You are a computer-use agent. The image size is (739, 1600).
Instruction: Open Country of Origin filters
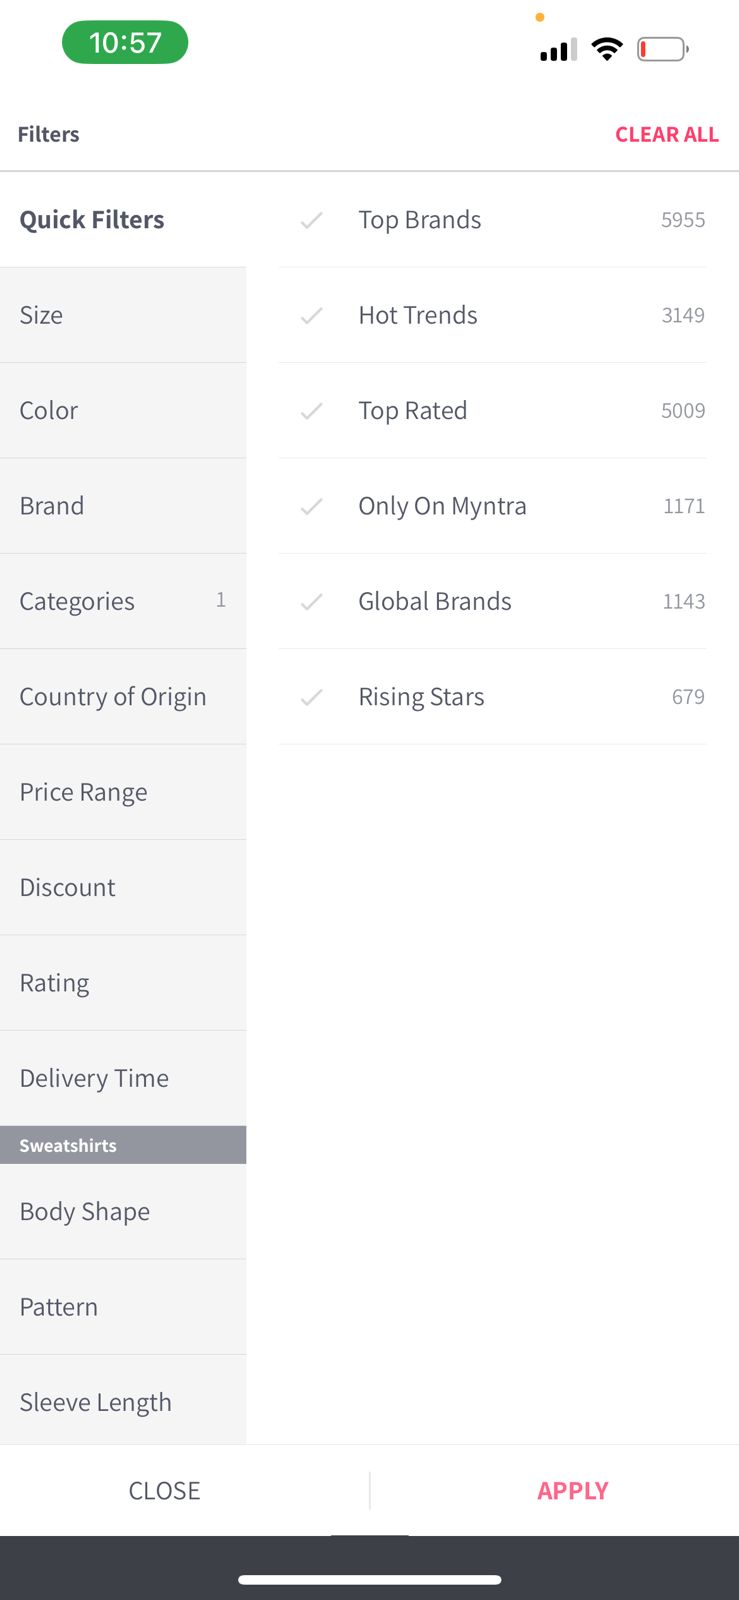tap(122, 697)
